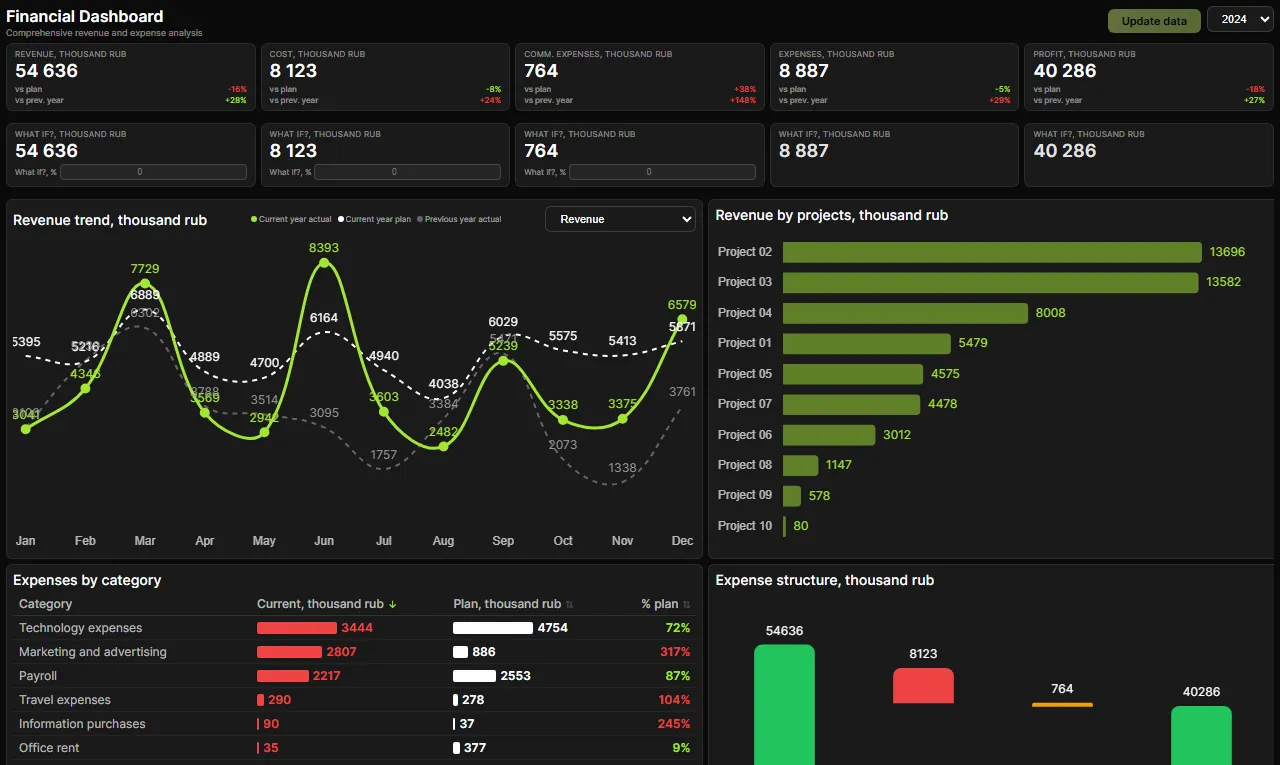Select the 'Category' column header

coord(46,604)
